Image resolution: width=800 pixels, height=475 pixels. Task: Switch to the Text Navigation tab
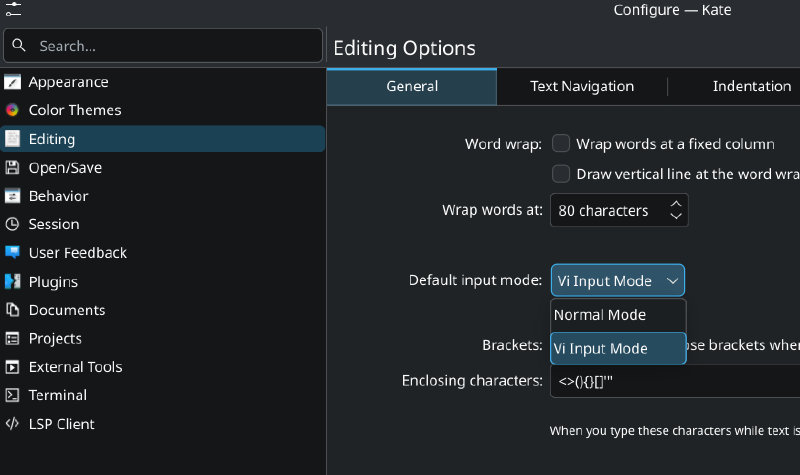582,86
